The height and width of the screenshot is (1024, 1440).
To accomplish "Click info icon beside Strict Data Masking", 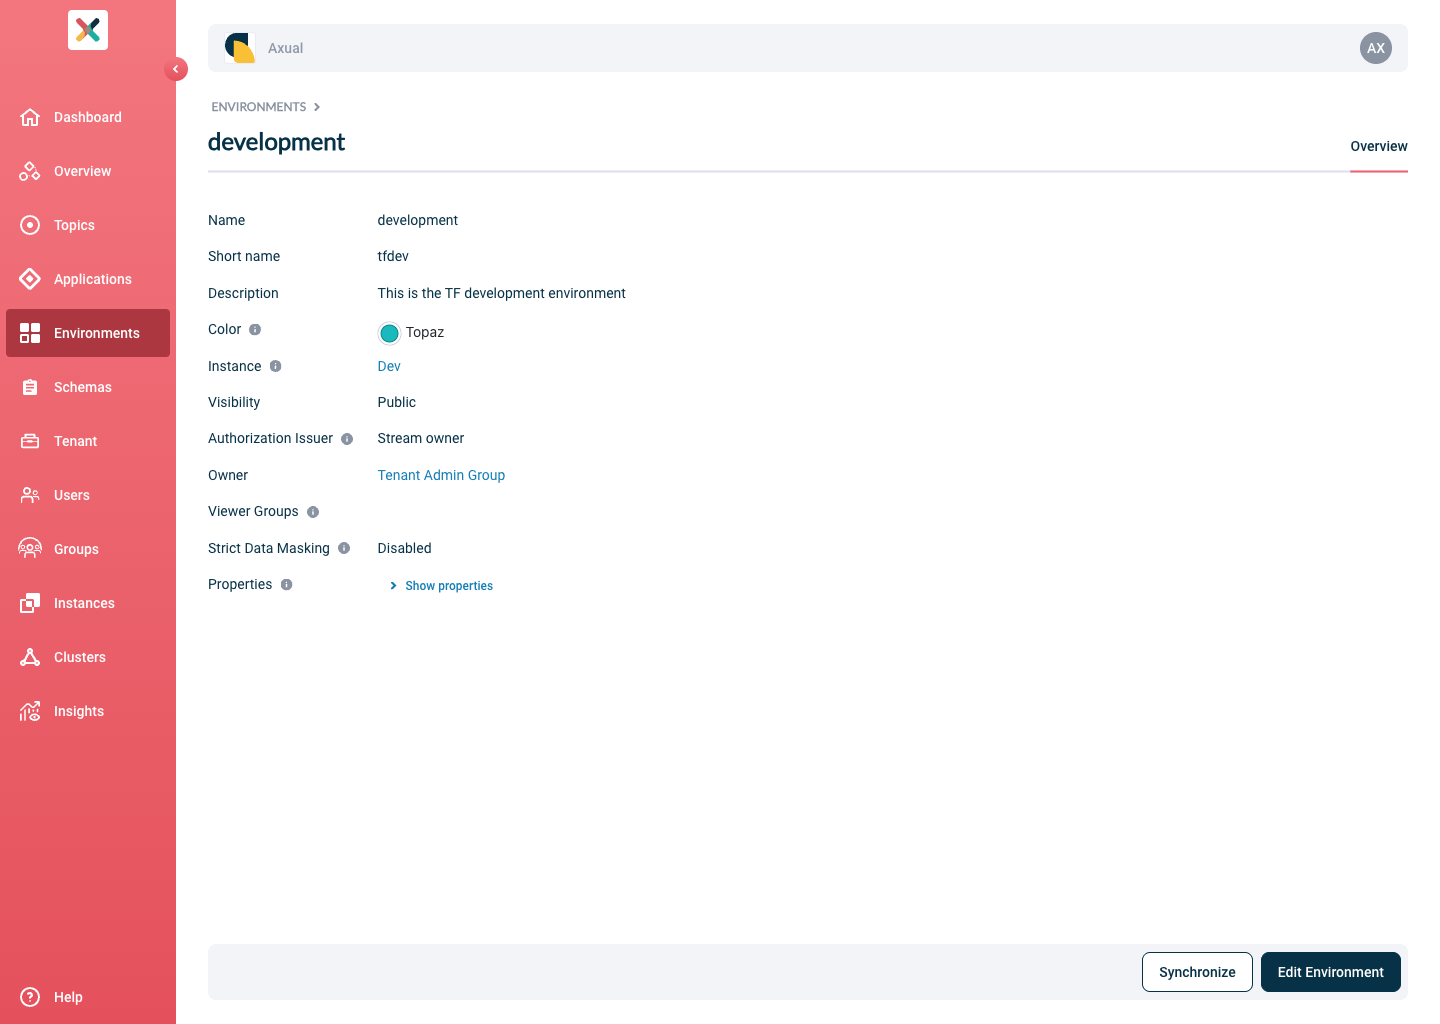I will (344, 548).
